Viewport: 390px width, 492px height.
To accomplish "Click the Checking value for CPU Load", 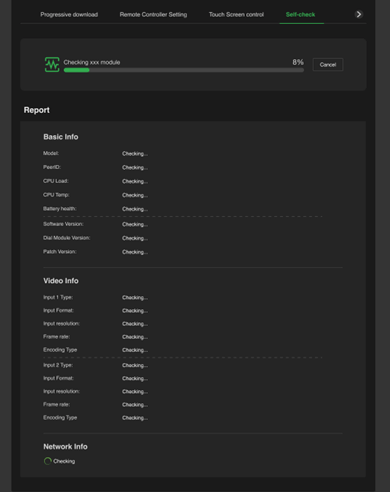I will [135, 181].
